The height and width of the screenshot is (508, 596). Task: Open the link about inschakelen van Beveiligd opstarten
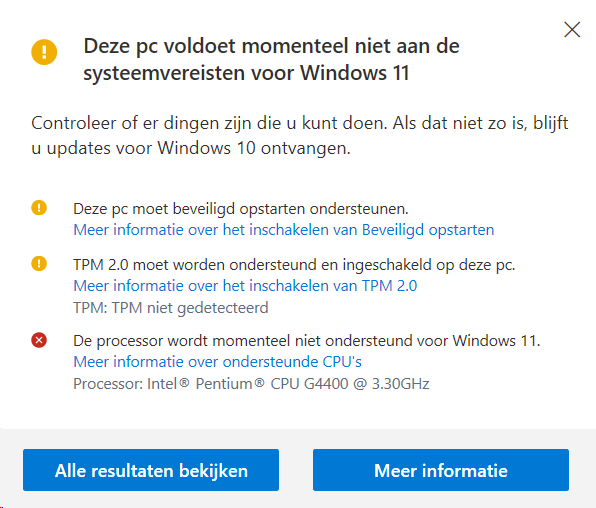(284, 230)
